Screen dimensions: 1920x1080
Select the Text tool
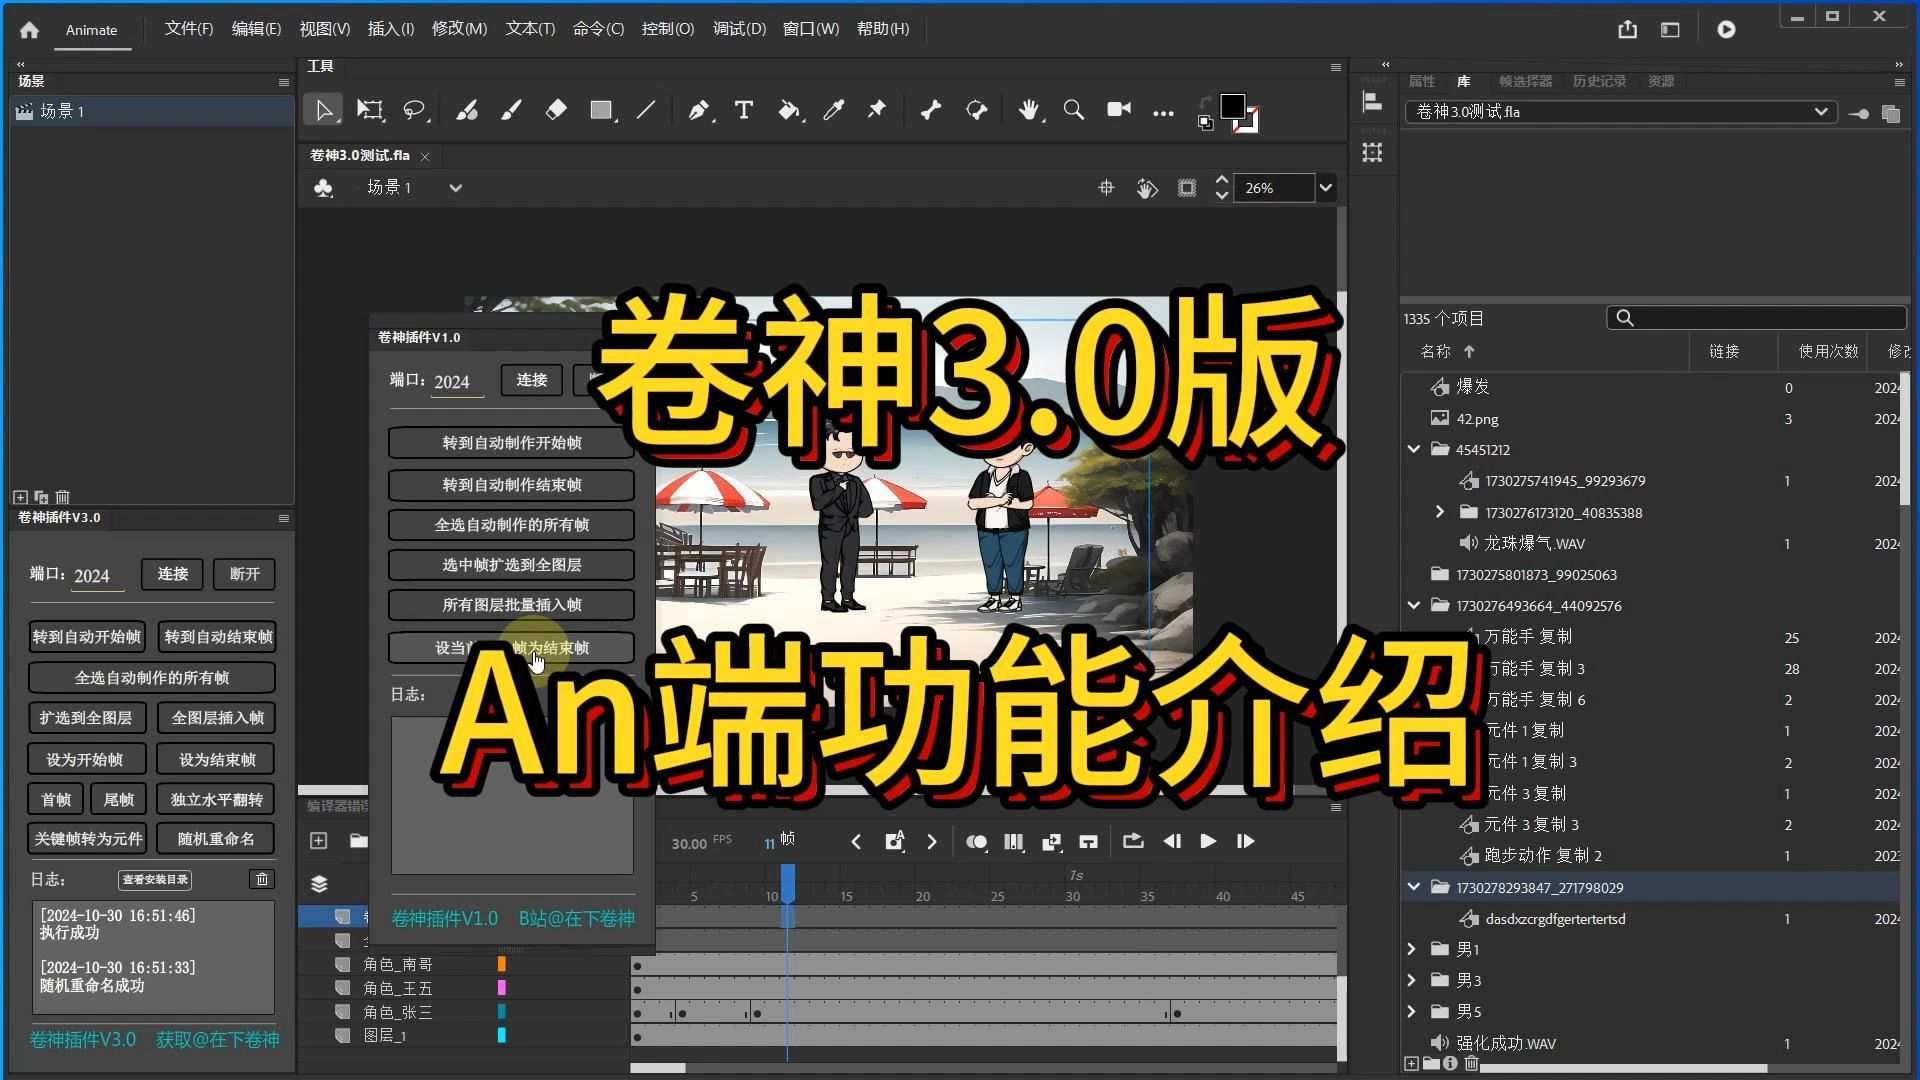tap(743, 110)
